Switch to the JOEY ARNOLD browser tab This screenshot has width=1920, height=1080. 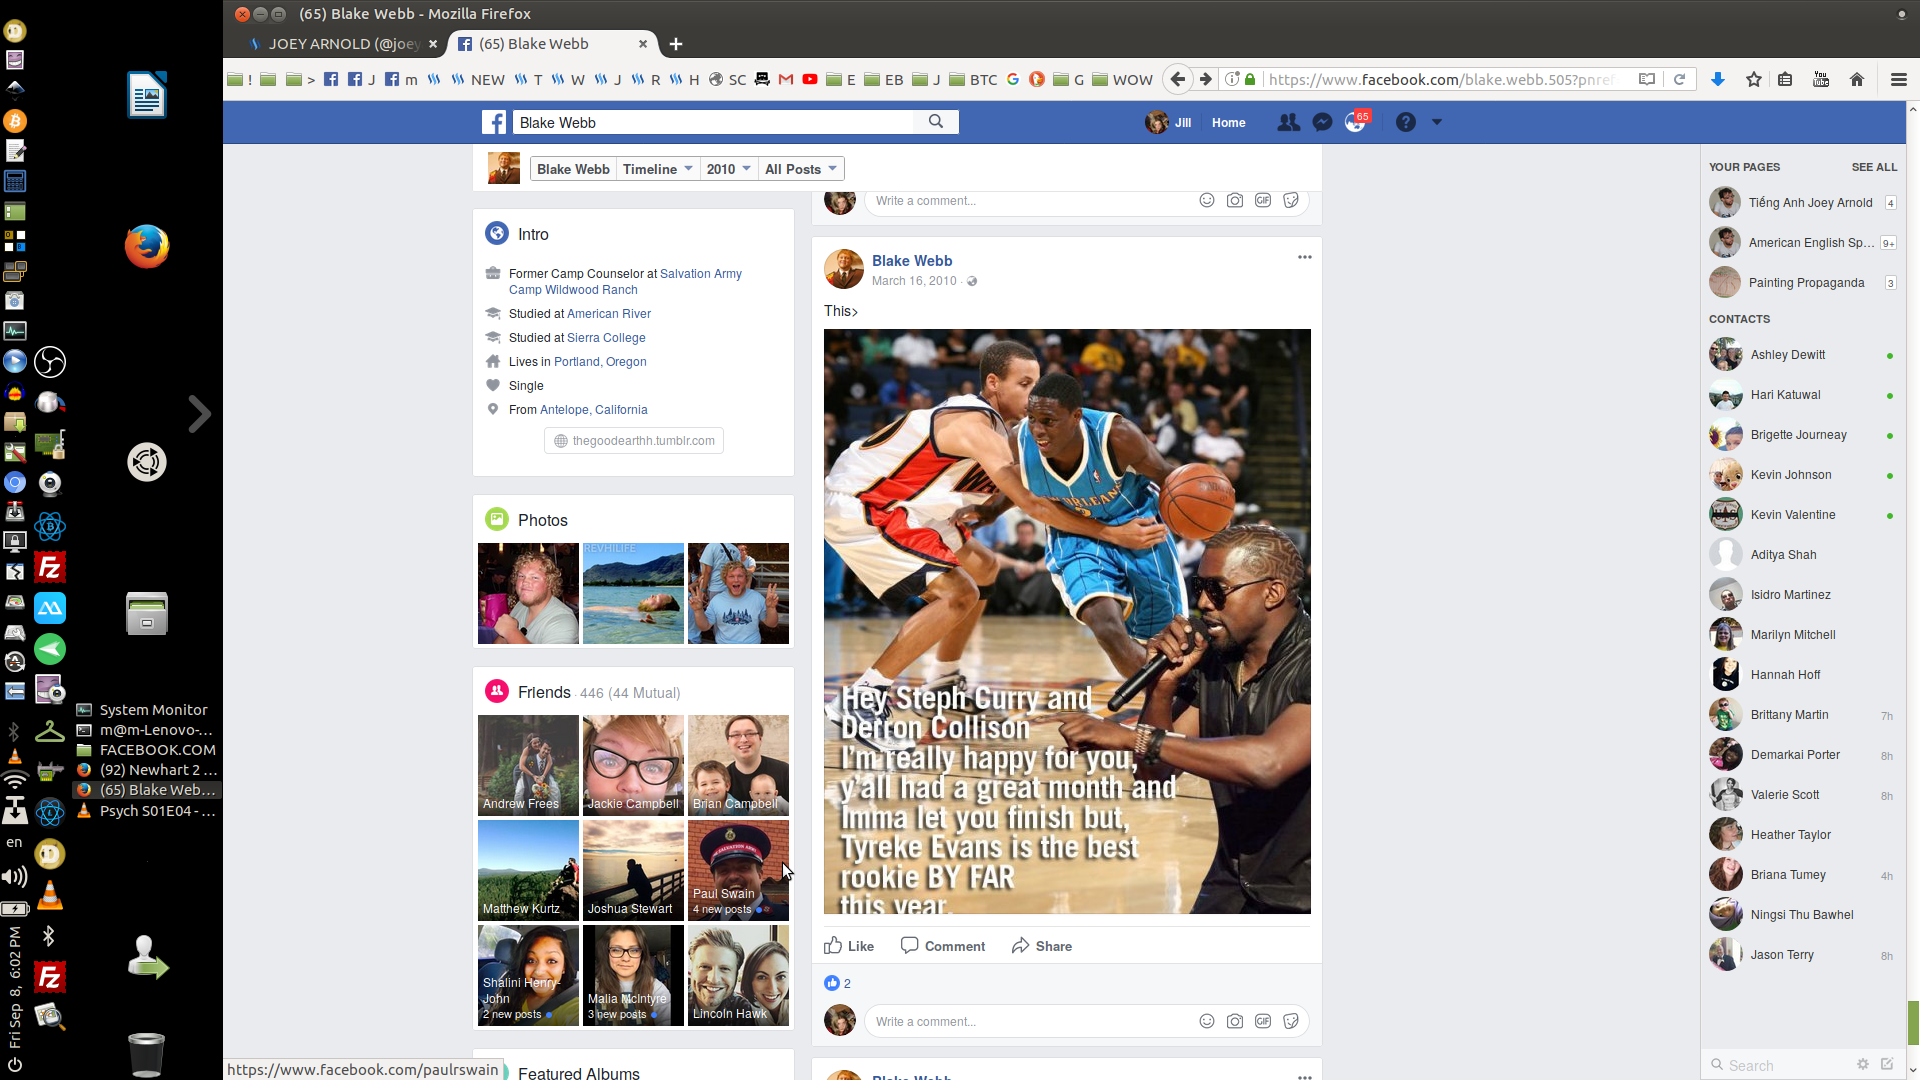coord(342,44)
